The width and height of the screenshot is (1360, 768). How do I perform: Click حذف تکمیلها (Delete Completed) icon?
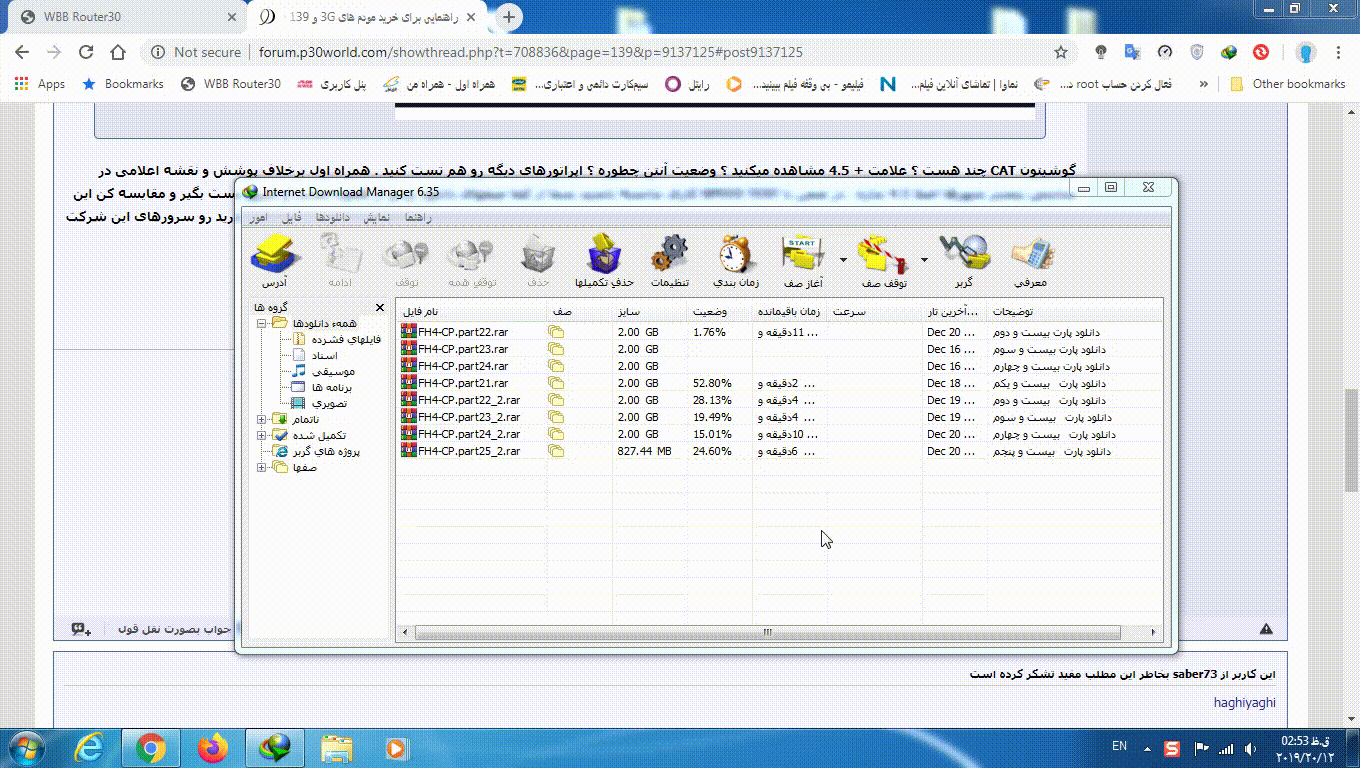pos(604,260)
